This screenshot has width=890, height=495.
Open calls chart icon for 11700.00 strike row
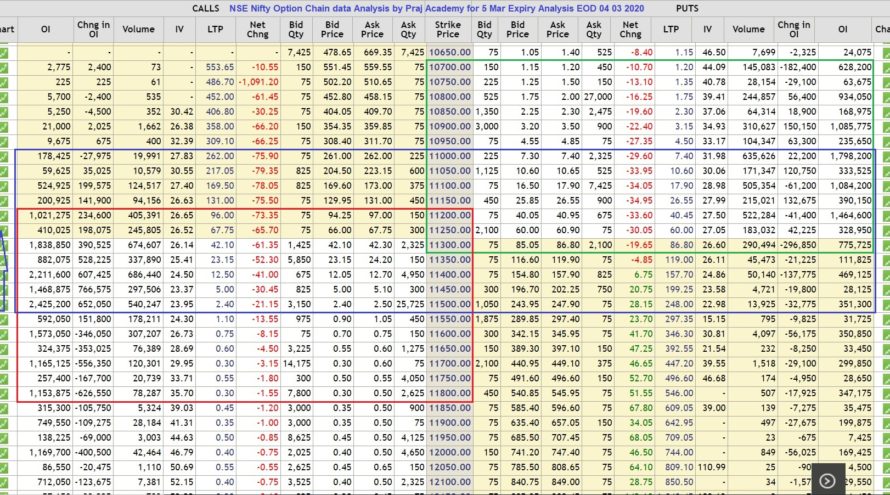(x=3, y=364)
